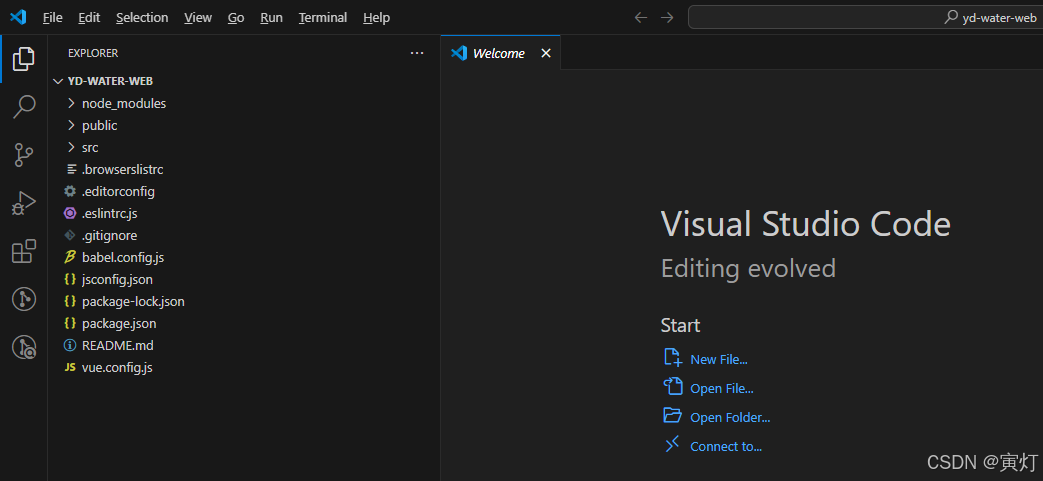Open jsconfig.json file name

tap(117, 279)
